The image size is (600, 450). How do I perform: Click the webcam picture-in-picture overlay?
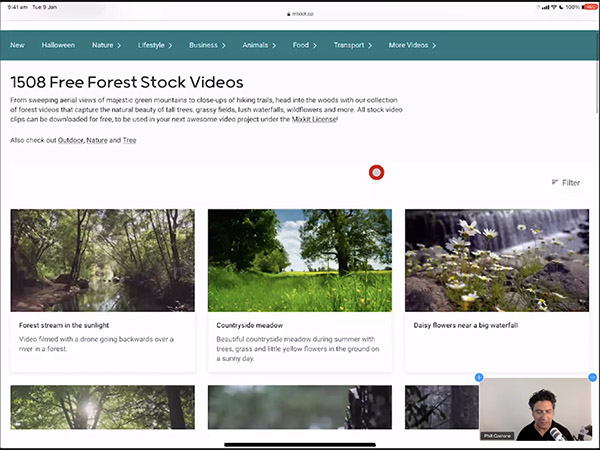click(536, 409)
